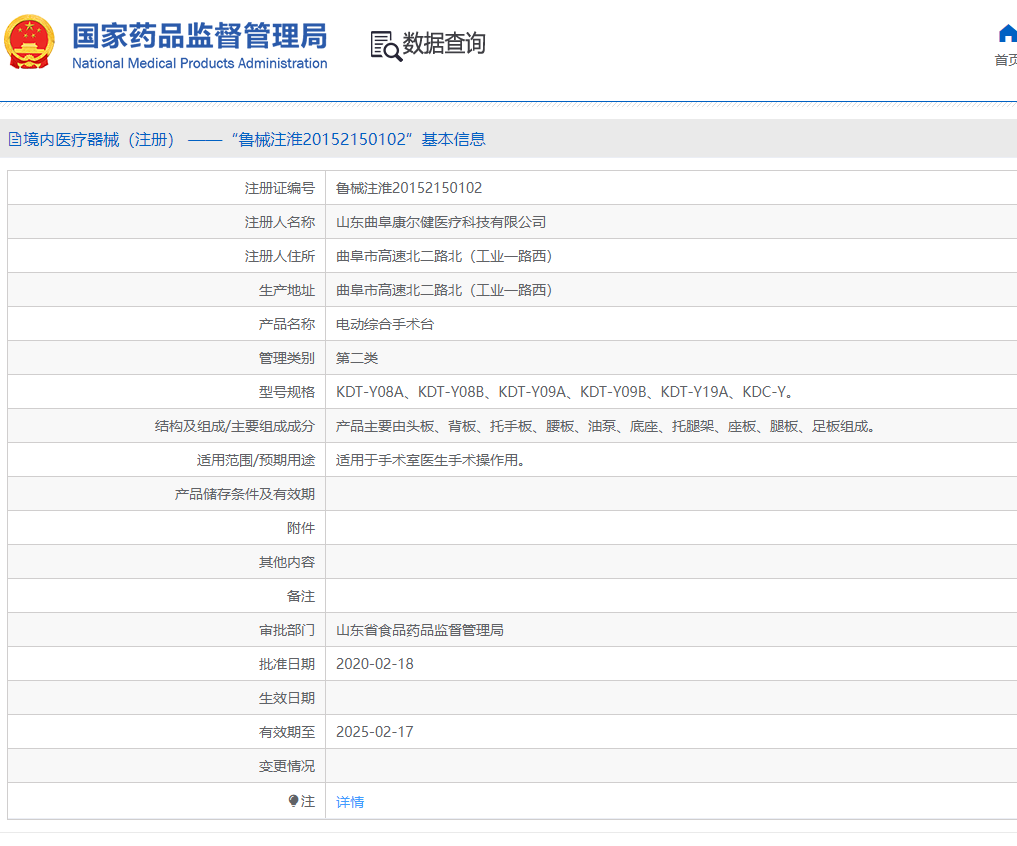Click the 注册人住所 address value

(x=444, y=256)
